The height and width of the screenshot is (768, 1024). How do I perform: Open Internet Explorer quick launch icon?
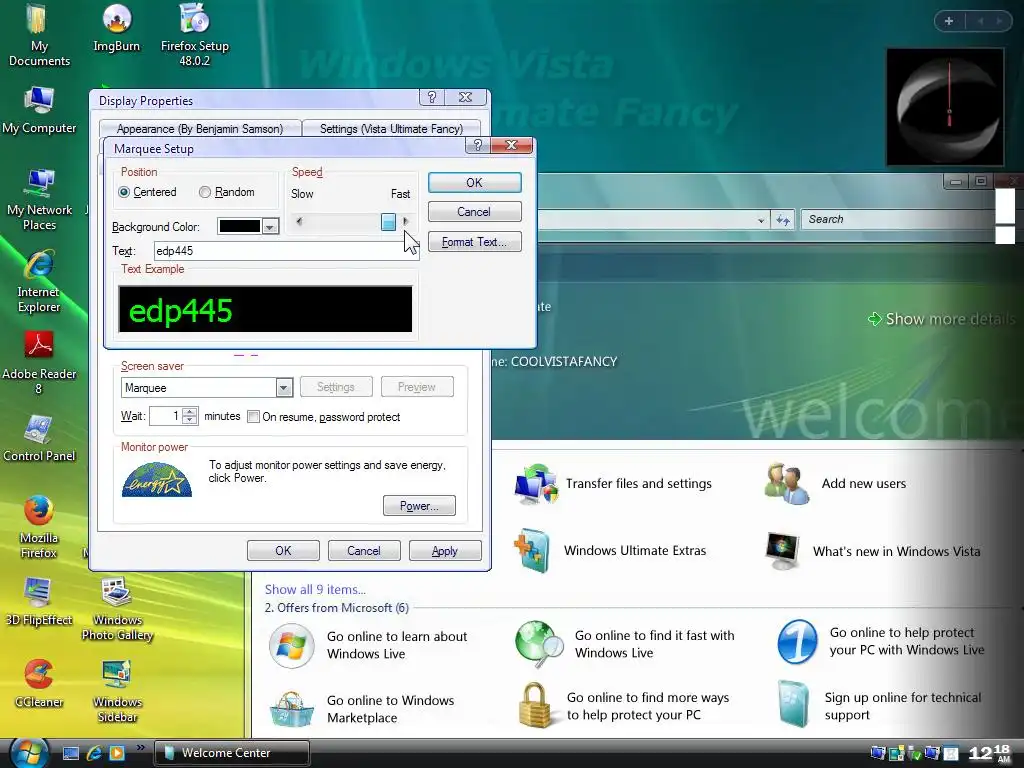coord(94,753)
